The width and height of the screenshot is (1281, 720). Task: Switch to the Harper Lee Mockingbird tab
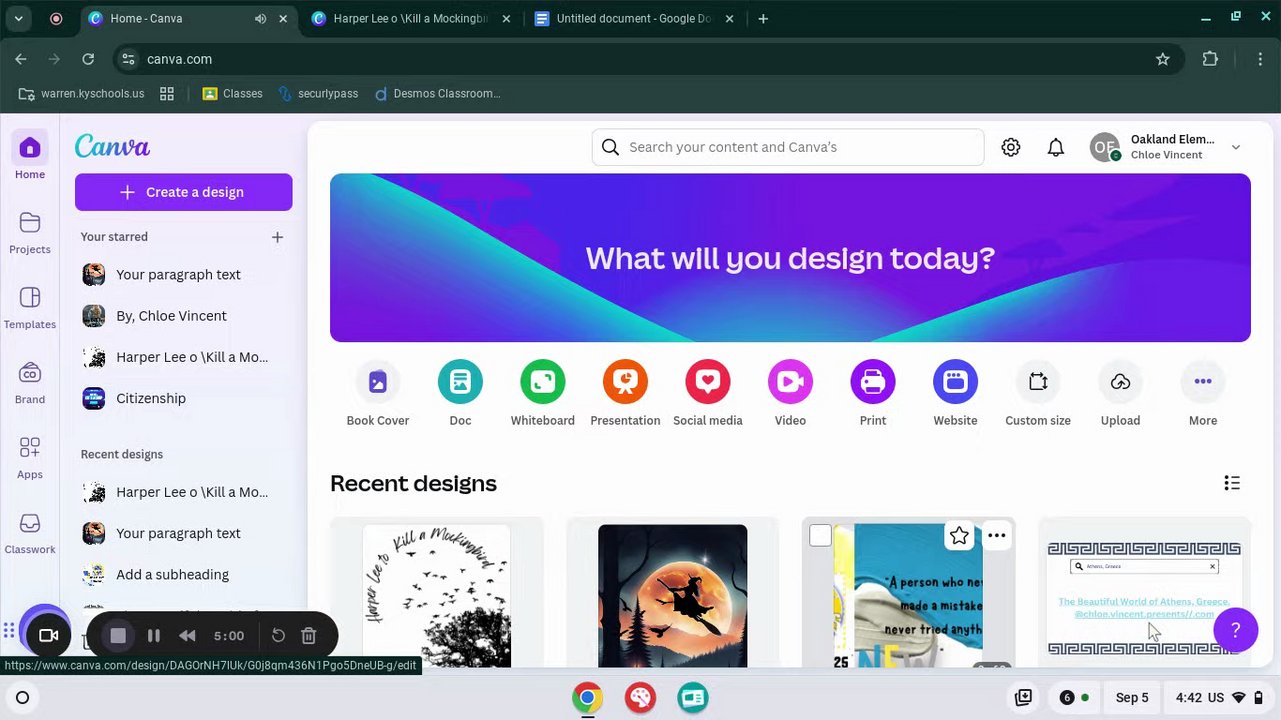[410, 19]
